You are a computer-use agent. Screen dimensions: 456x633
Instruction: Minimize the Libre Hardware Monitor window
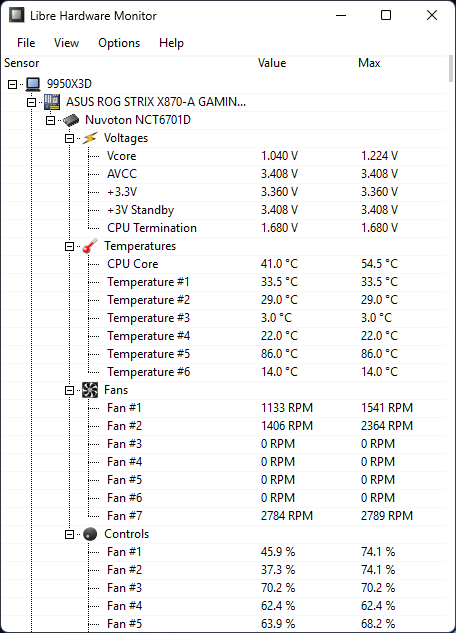[x=341, y=15]
